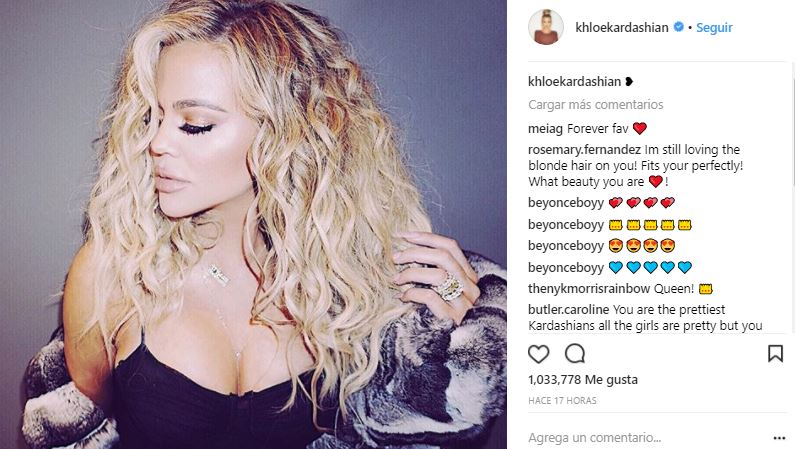This screenshot has width=795, height=449.
Task: Load more comments via Cargar más comentarios
Action: click(596, 104)
